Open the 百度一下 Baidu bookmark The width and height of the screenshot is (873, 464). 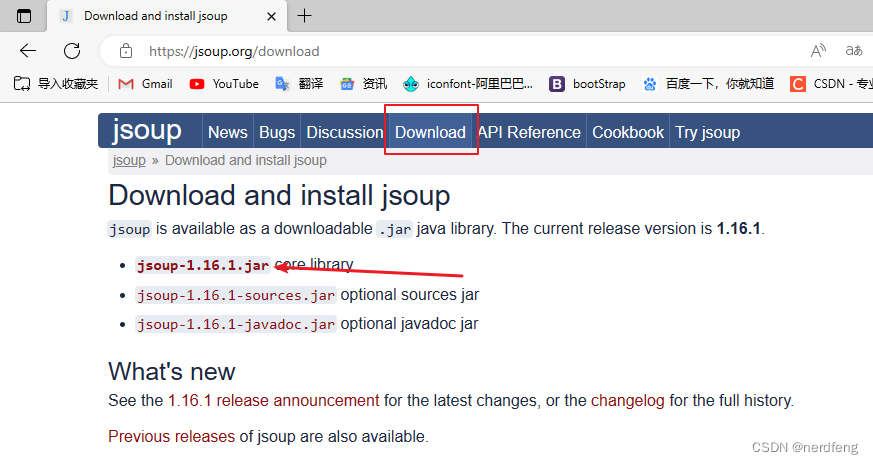708,84
